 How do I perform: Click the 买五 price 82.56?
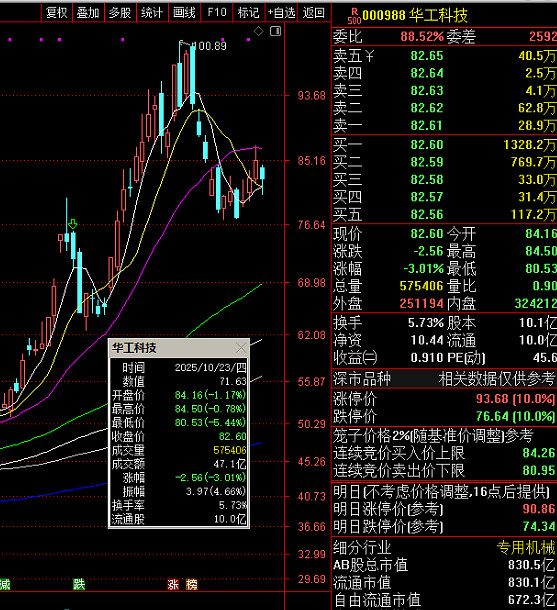pyautogui.click(x=427, y=214)
